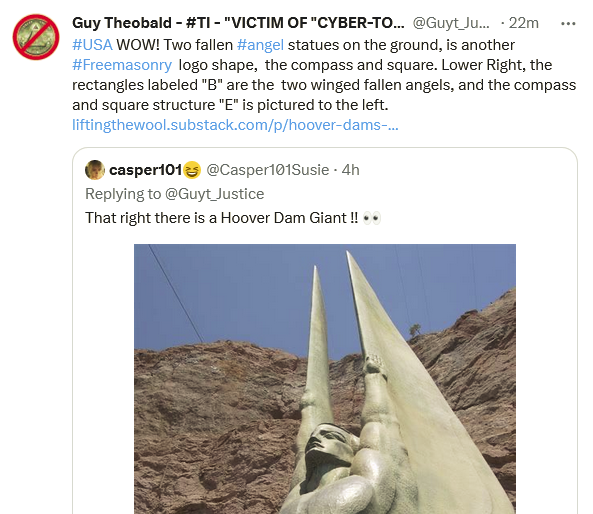Open the Hoover Dam statue photo
This screenshot has width=593, height=514.
(x=325, y=379)
